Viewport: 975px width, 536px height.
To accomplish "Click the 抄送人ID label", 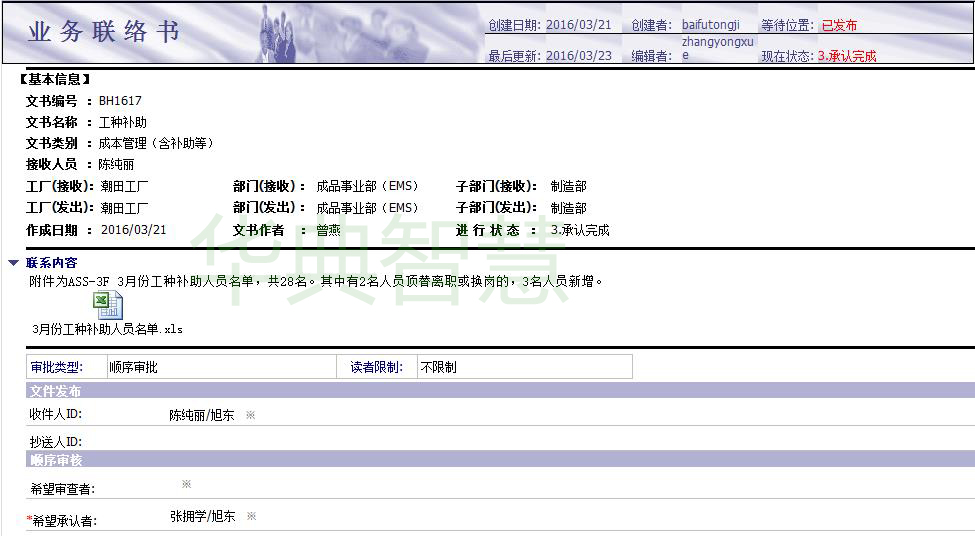I will pyautogui.click(x=56, y=442).
